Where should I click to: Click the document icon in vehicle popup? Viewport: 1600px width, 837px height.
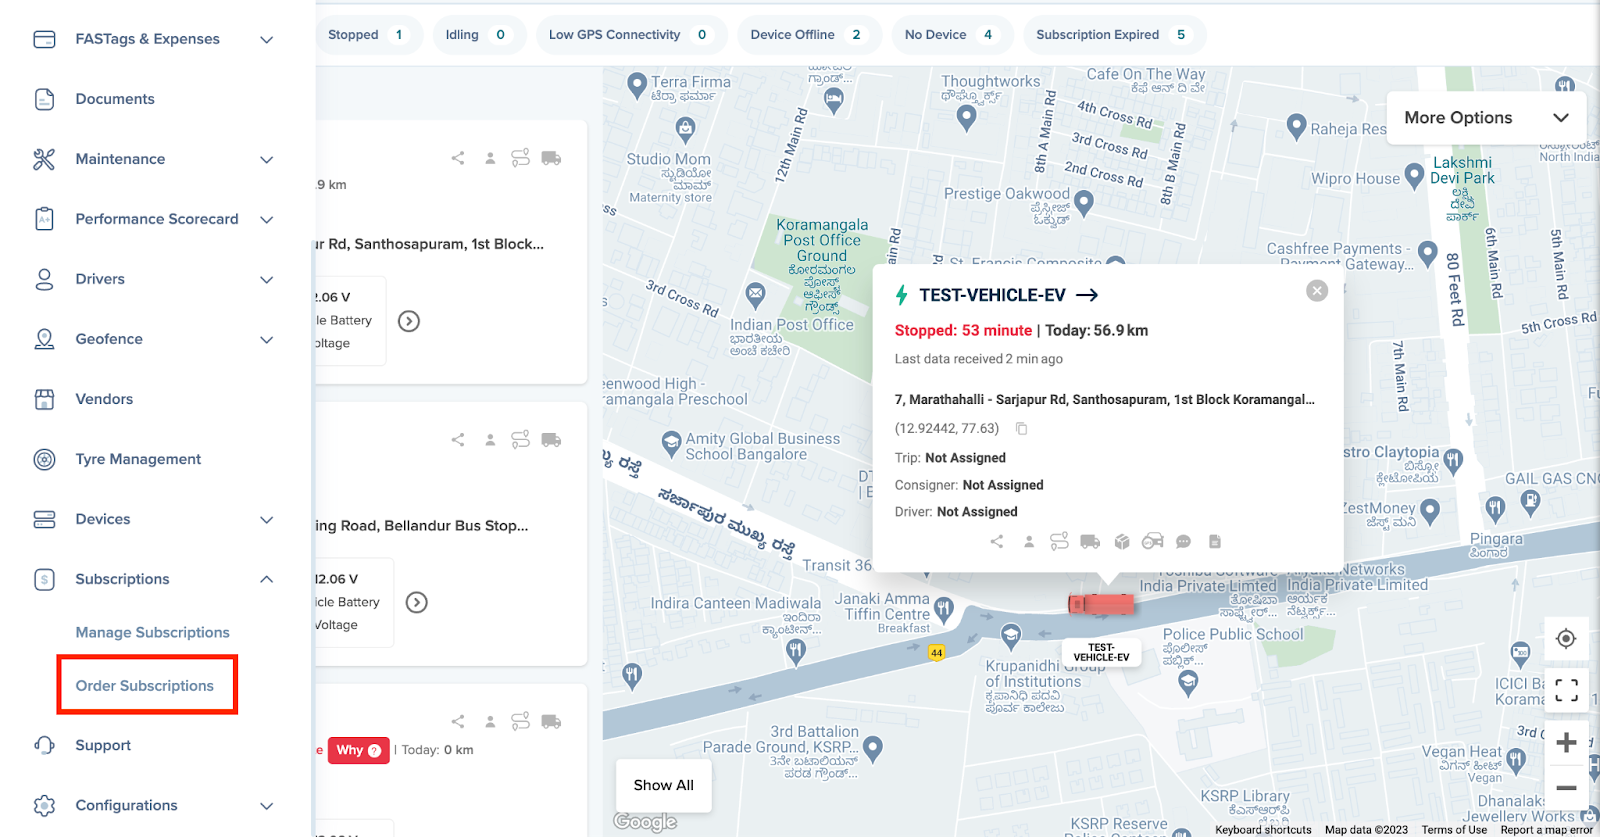click(x=1215, y=541)
